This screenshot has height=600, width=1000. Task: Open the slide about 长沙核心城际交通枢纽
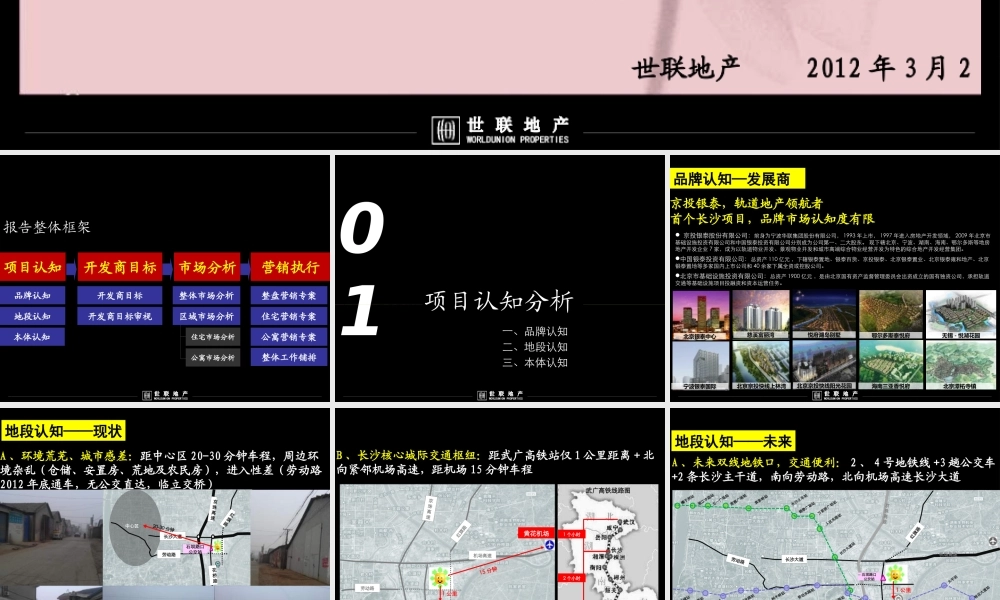click(x=499, y=504)
